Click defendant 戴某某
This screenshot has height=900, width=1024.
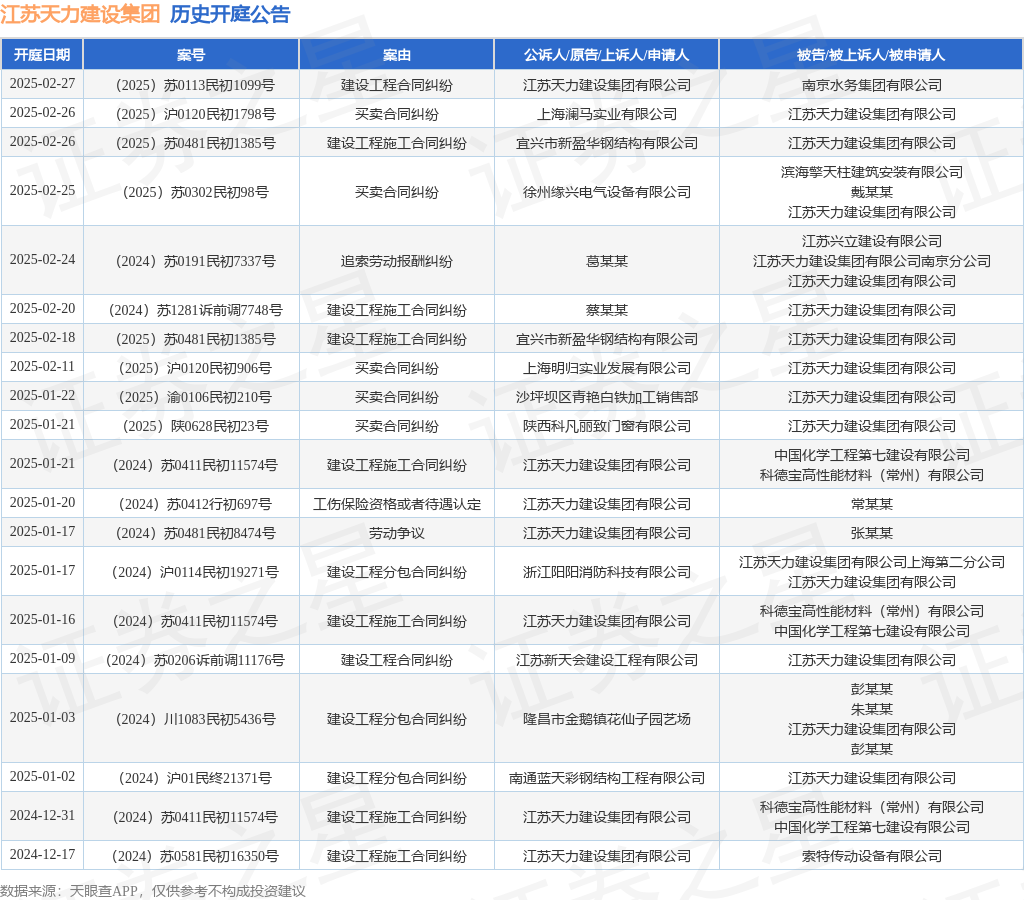point(872,192)
